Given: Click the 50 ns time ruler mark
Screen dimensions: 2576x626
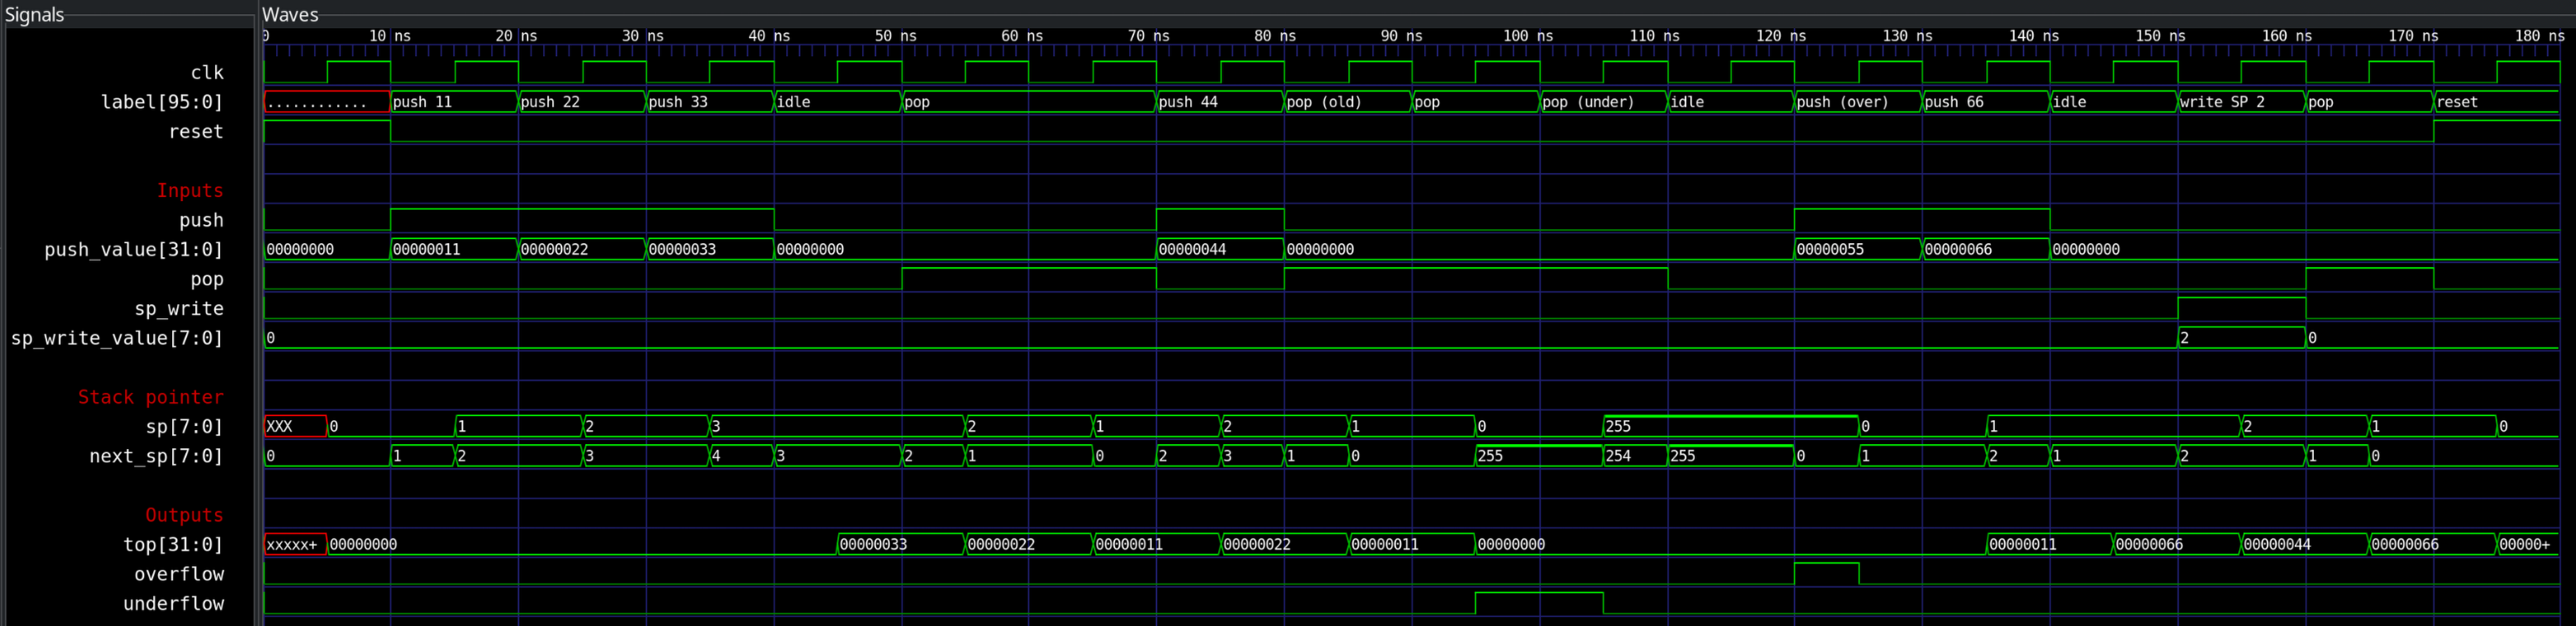Looking at the screenshot, I should pyautogui.click(x=896, y=36).
